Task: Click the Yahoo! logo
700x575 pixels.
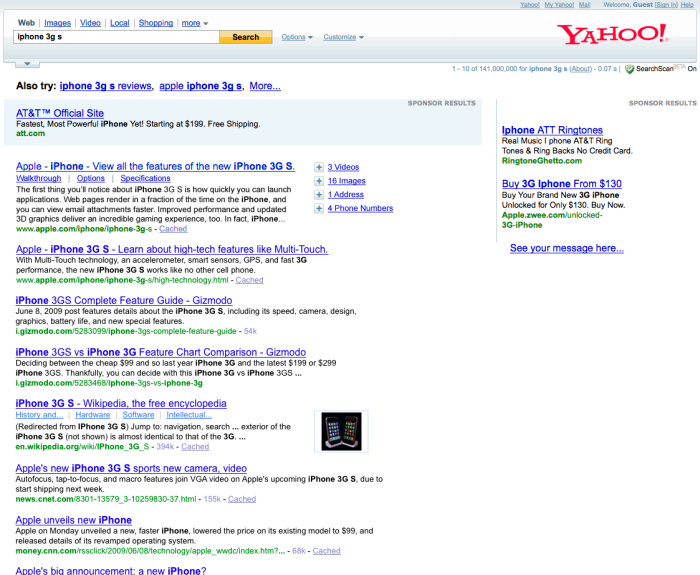Action: 612,34
